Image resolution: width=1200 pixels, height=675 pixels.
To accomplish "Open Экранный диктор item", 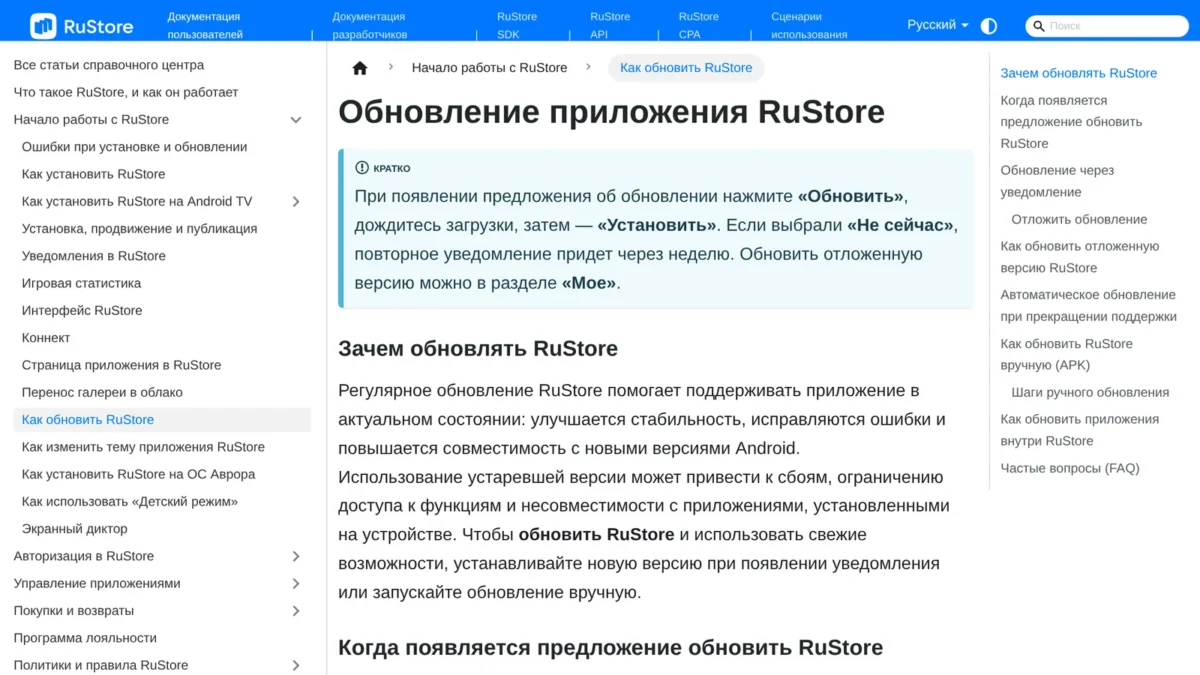I will click(x=75, y=529).
